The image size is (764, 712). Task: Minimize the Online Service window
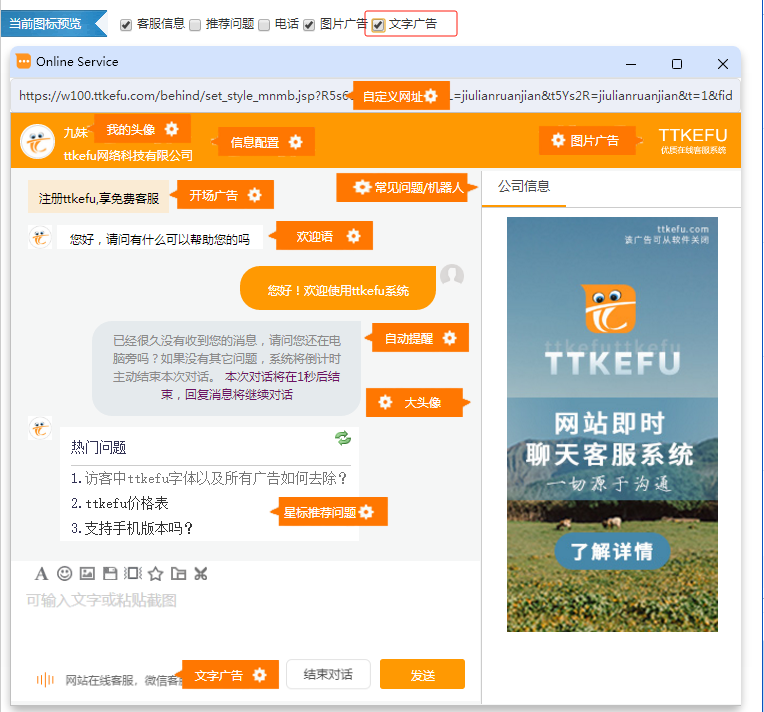pos(631,64)
